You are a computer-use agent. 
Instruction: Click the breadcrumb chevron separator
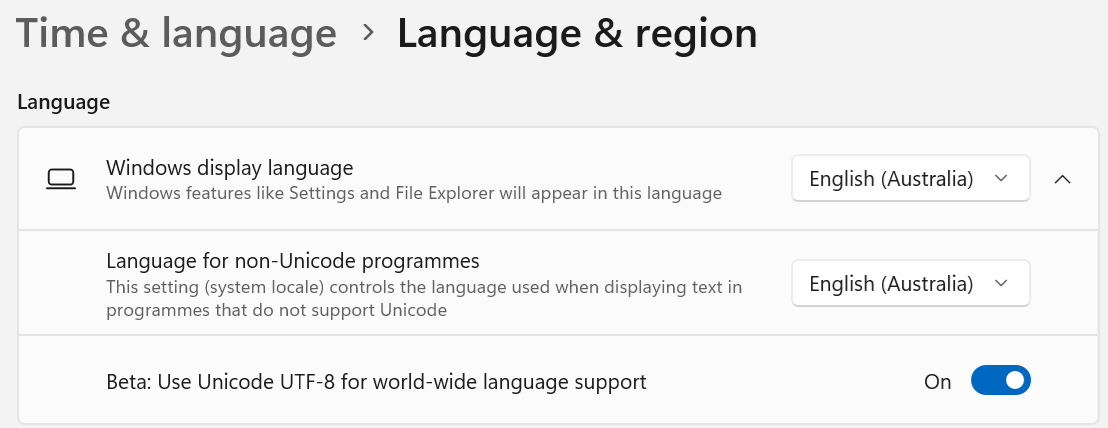tap(367, 32)
